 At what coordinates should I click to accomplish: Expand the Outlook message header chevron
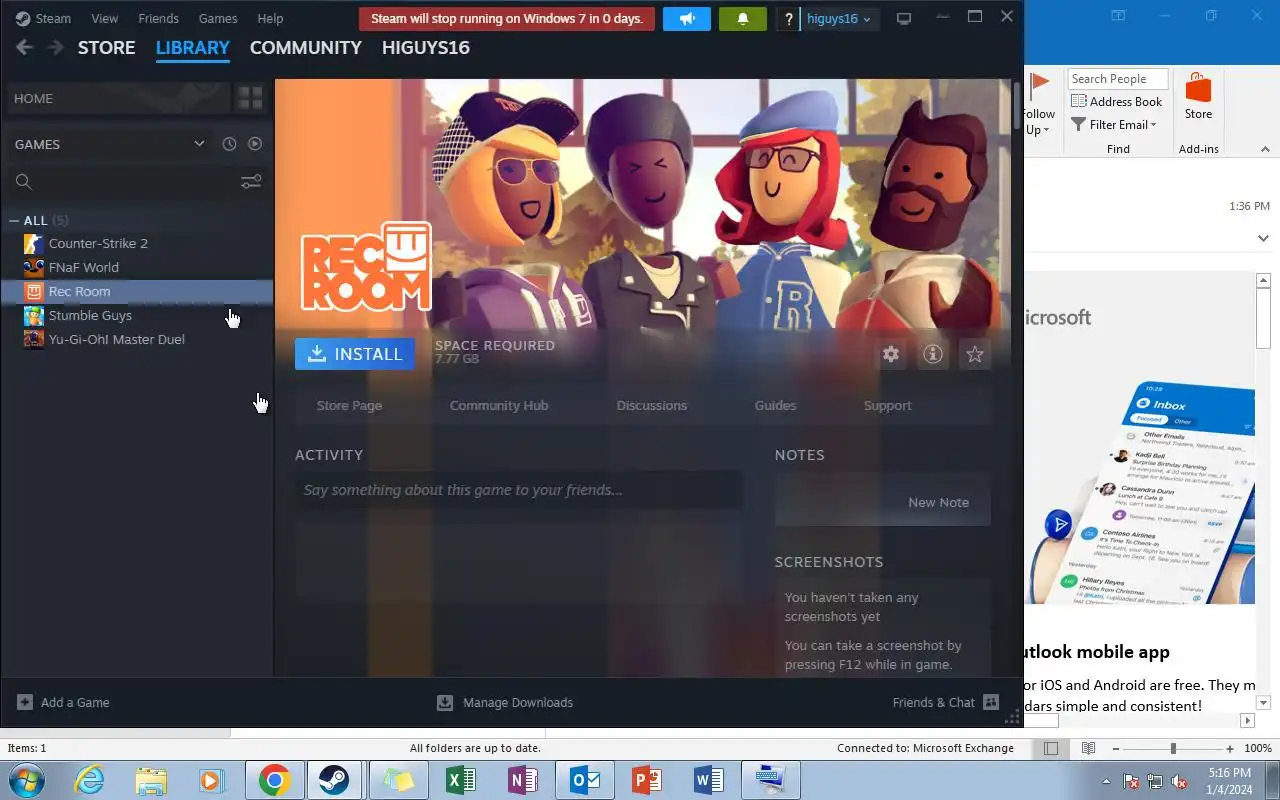click(1263, 238)
